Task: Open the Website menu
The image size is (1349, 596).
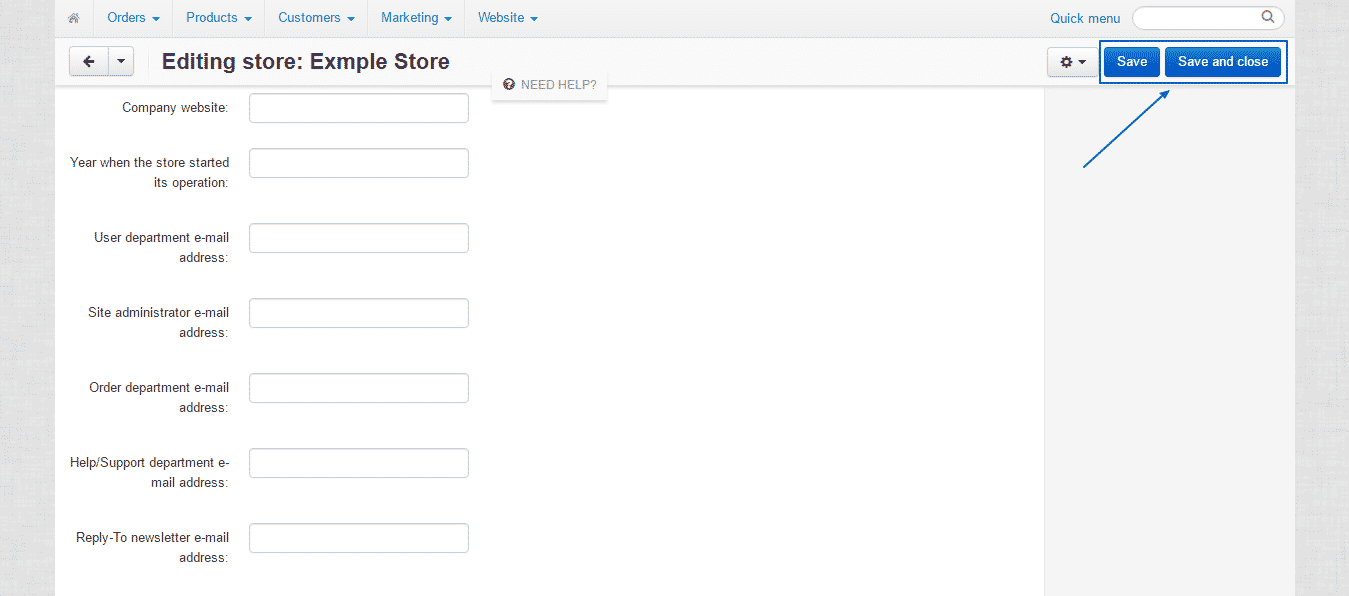Action: click(507, 18)
